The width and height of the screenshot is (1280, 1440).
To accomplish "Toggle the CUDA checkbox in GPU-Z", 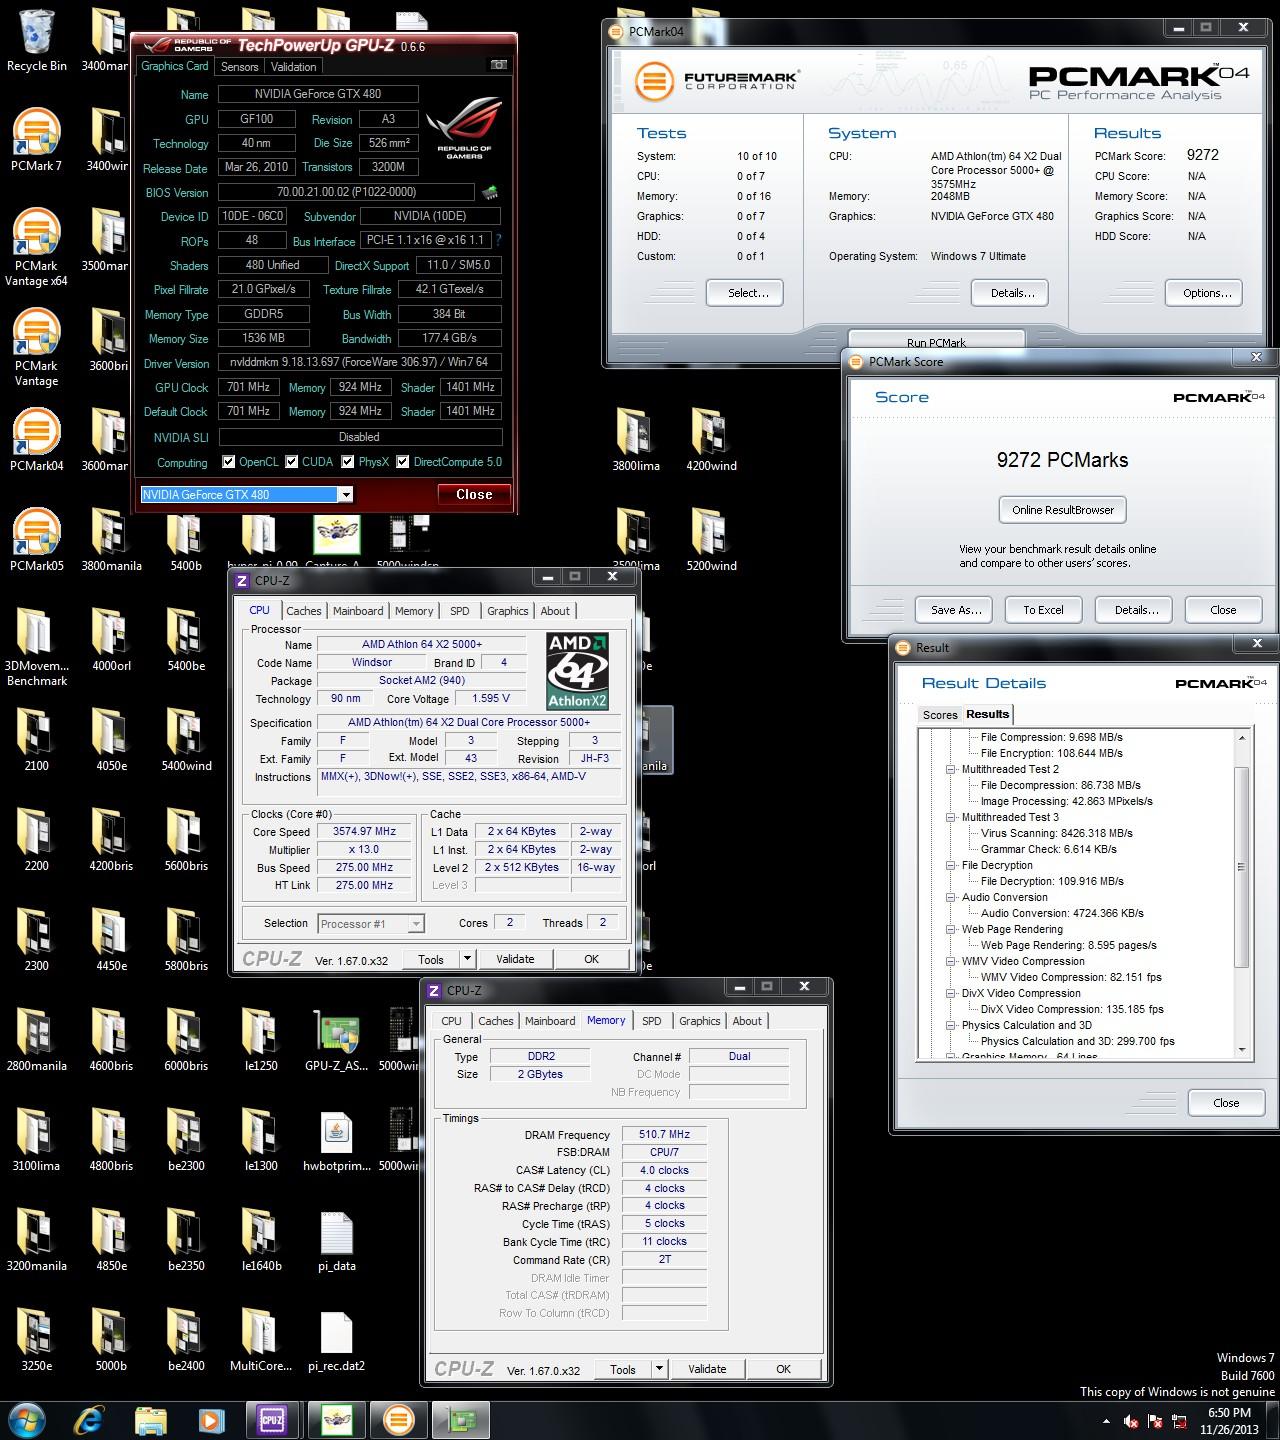I will coord(292,462).
